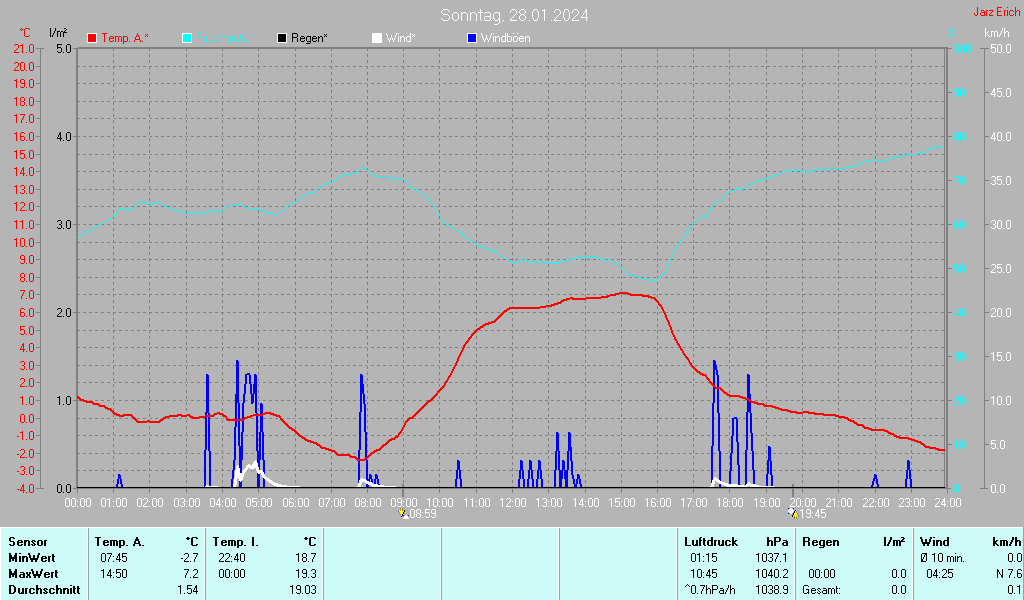Click the '50.0' value on wind axis
The width and height of the screenshot is (1024, 600).
pos(1000,49)
